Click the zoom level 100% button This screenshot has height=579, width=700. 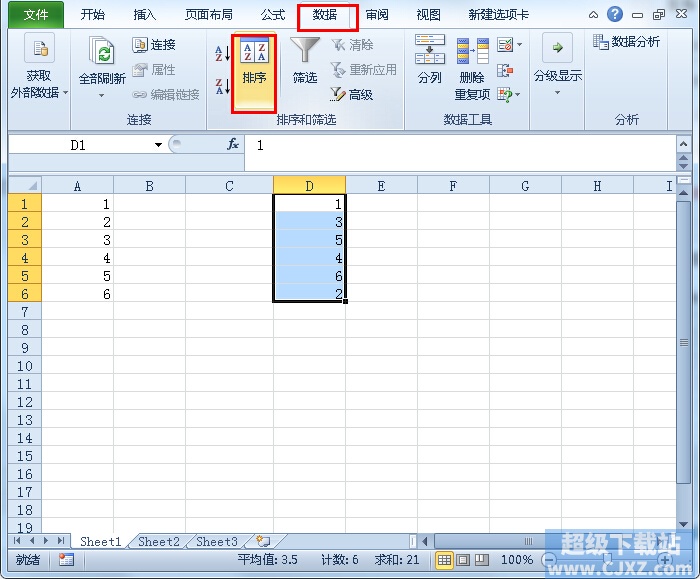517,559
